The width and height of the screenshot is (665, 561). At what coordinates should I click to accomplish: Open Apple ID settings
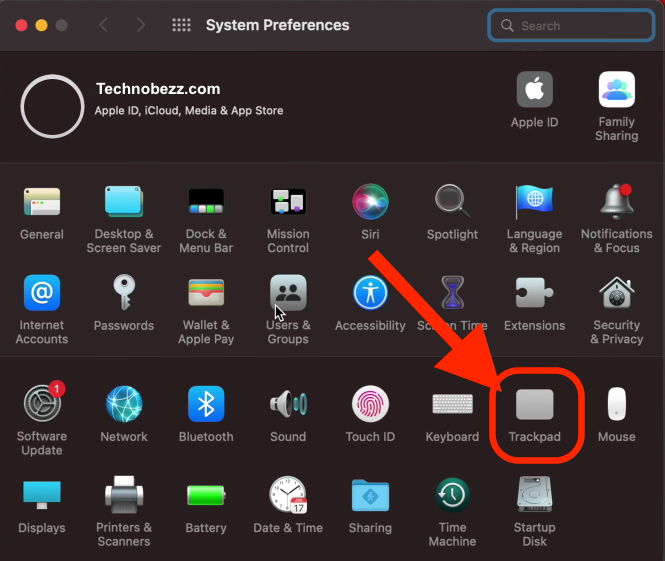click(534, 89)
